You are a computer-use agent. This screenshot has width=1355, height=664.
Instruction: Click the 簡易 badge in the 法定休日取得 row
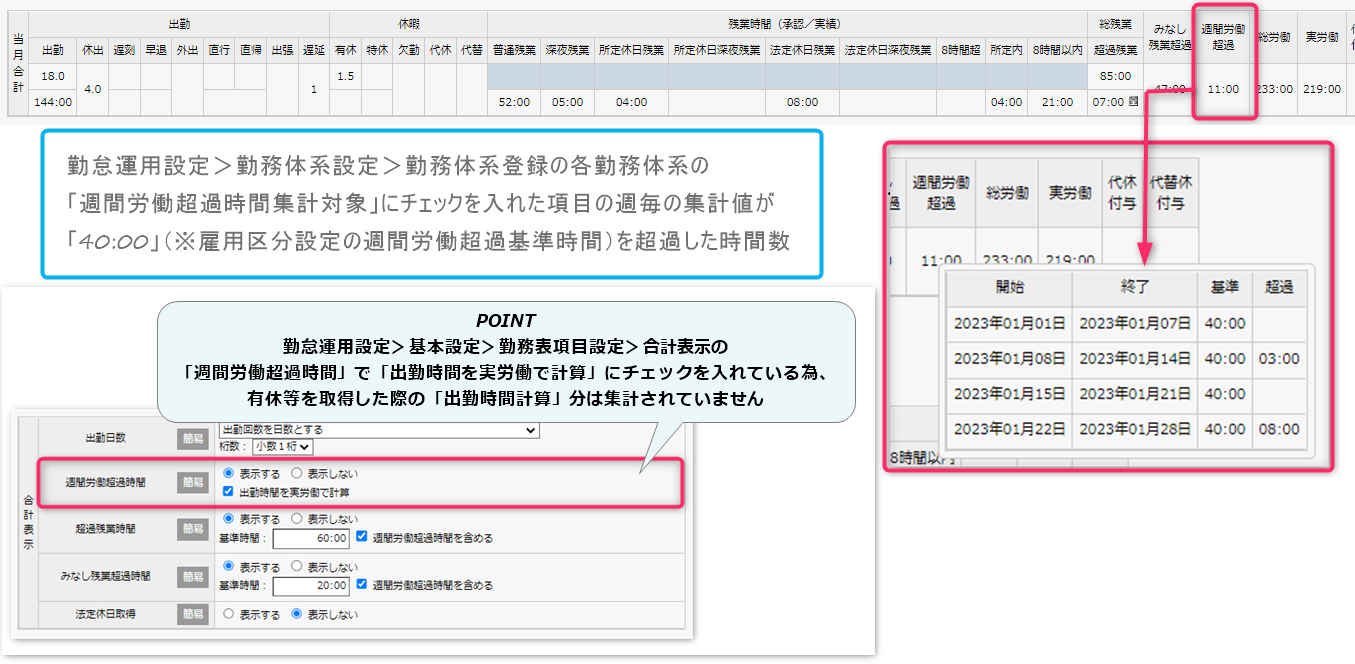pos(193,614)
